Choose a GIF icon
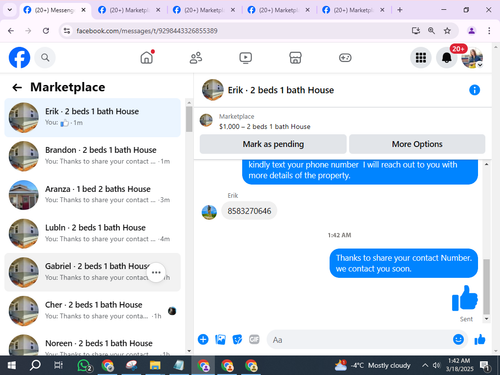 254,340
